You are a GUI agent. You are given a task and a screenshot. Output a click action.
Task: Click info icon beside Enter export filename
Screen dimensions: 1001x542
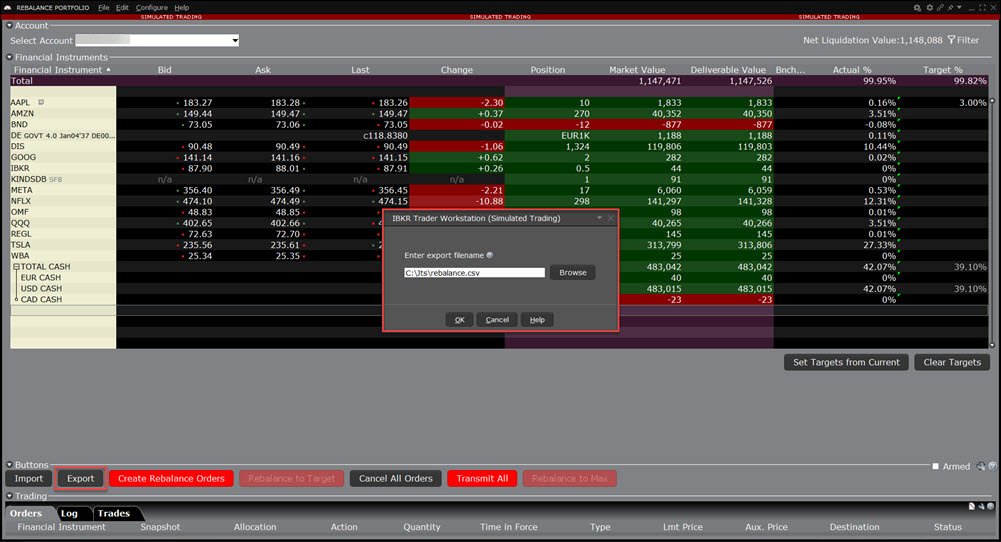click(x=490, y=255)
